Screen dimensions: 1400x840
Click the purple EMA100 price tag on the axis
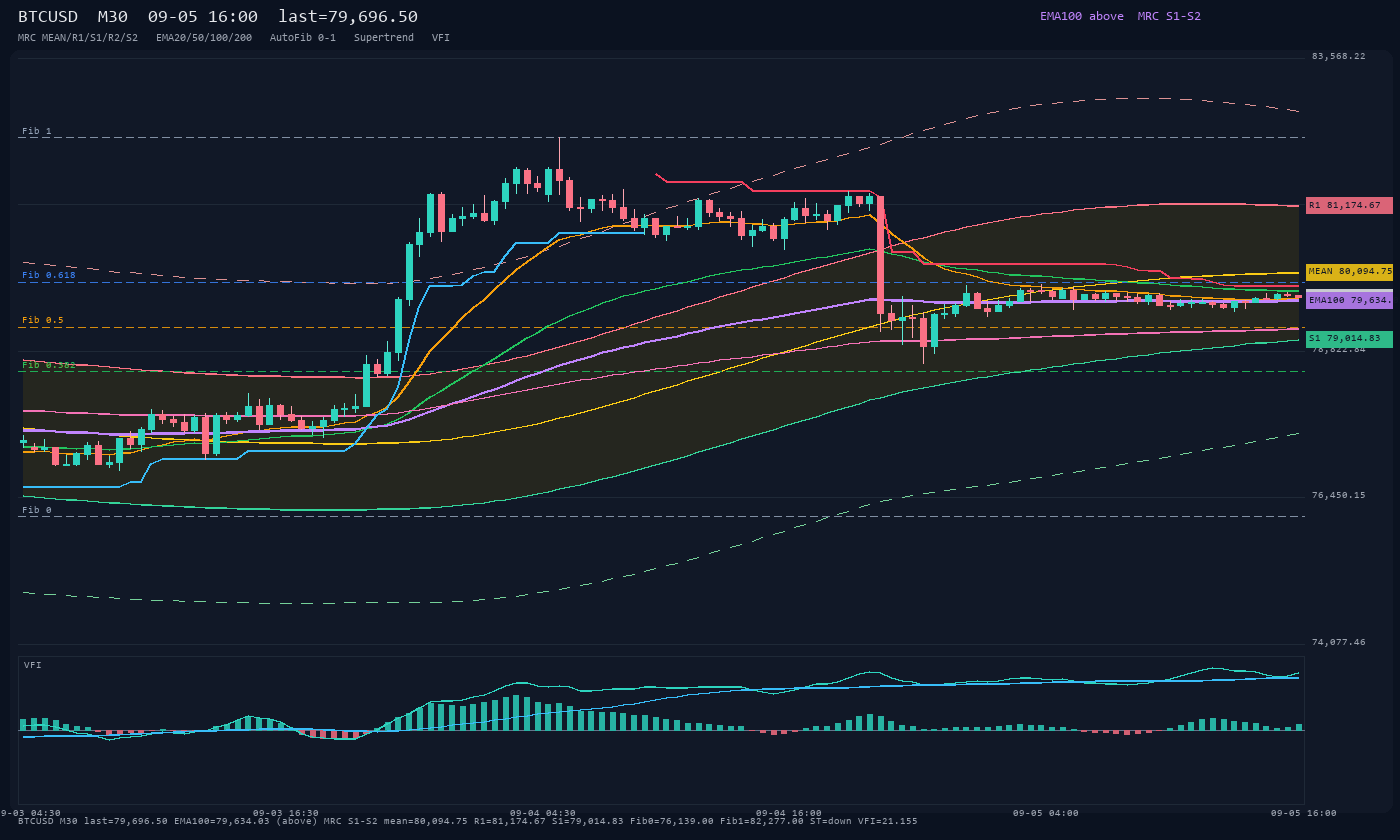tap(1349, 300)
